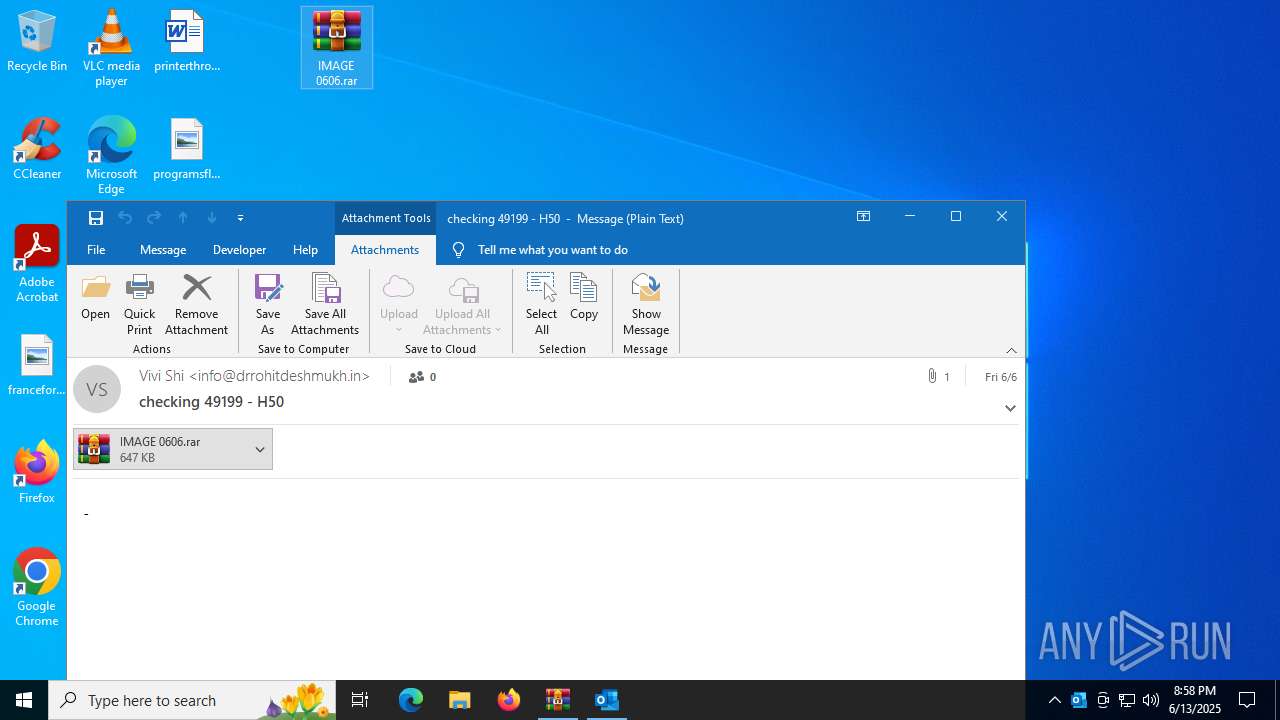Click Save All Attachments

coord(325,305)
